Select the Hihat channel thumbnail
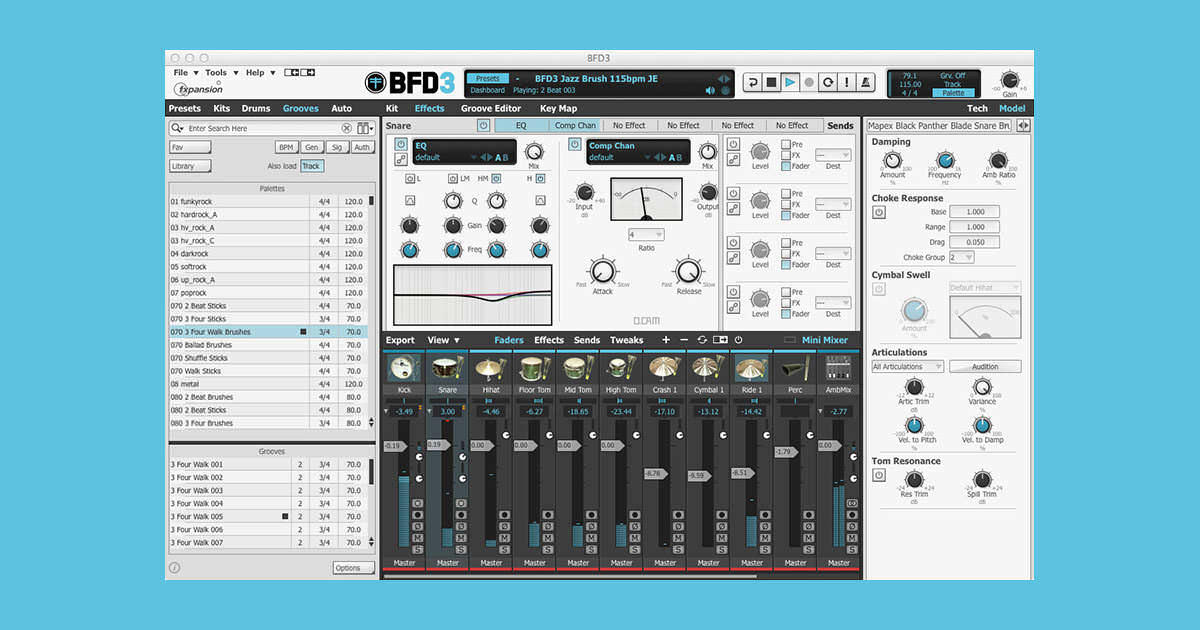The width and height of the screenshot is (1200, 630). tap(490, 369)
